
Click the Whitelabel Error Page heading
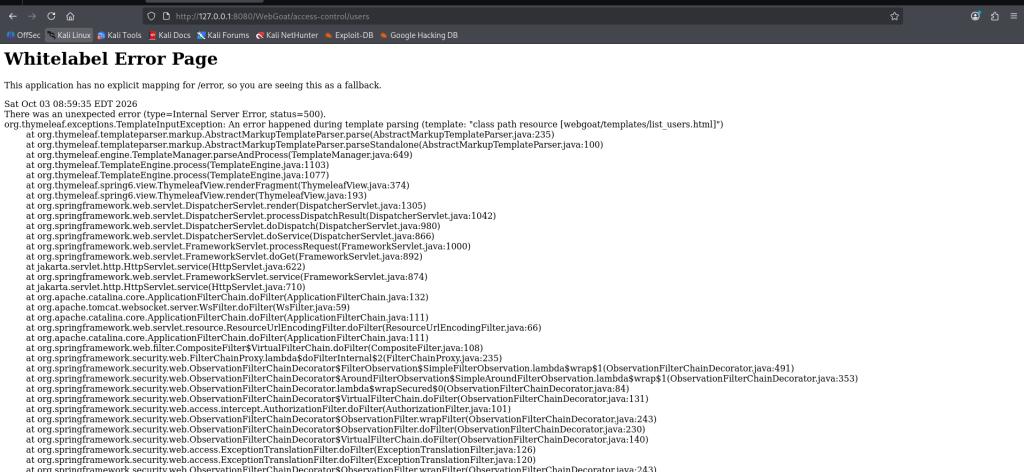pyautogui.click(x=111, y=59)
